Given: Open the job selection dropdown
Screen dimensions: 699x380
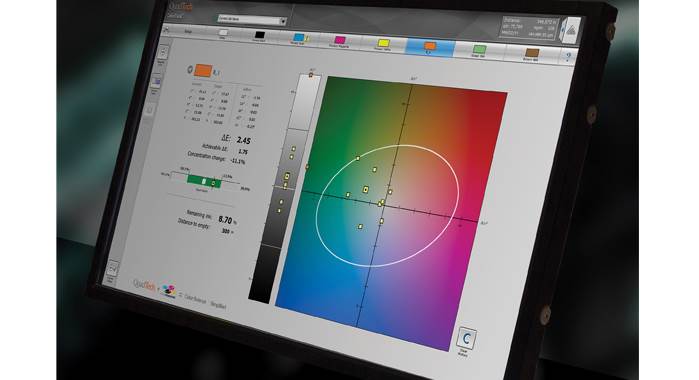Looking at the screenshot, I should coord(252,20).
